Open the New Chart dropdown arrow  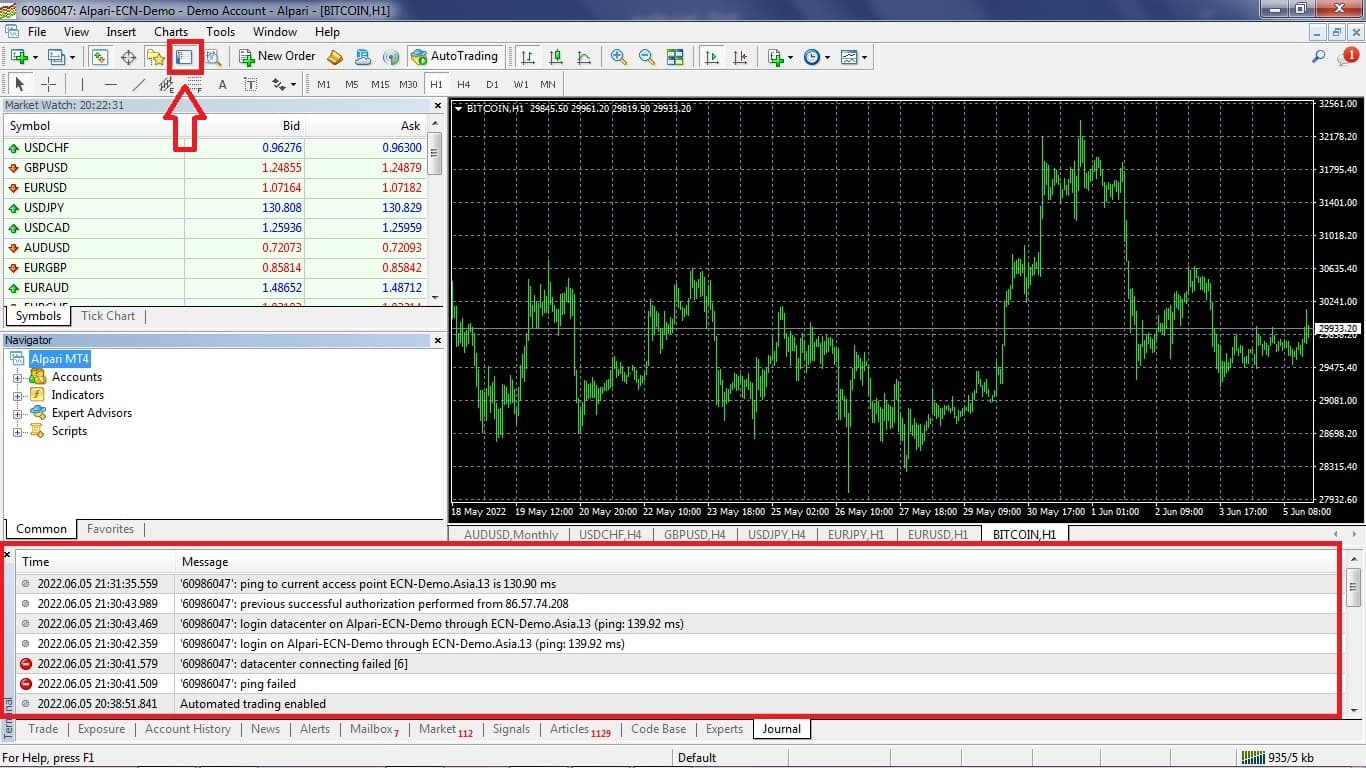pos(35,58)
